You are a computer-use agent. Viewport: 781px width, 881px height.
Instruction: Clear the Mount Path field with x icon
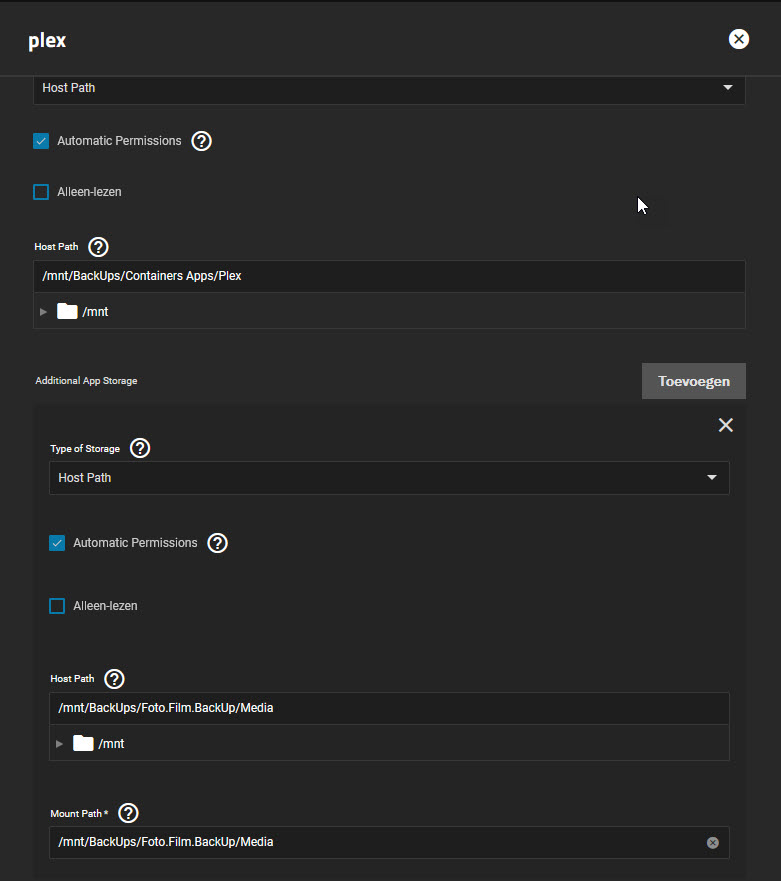tap(712, 843)
